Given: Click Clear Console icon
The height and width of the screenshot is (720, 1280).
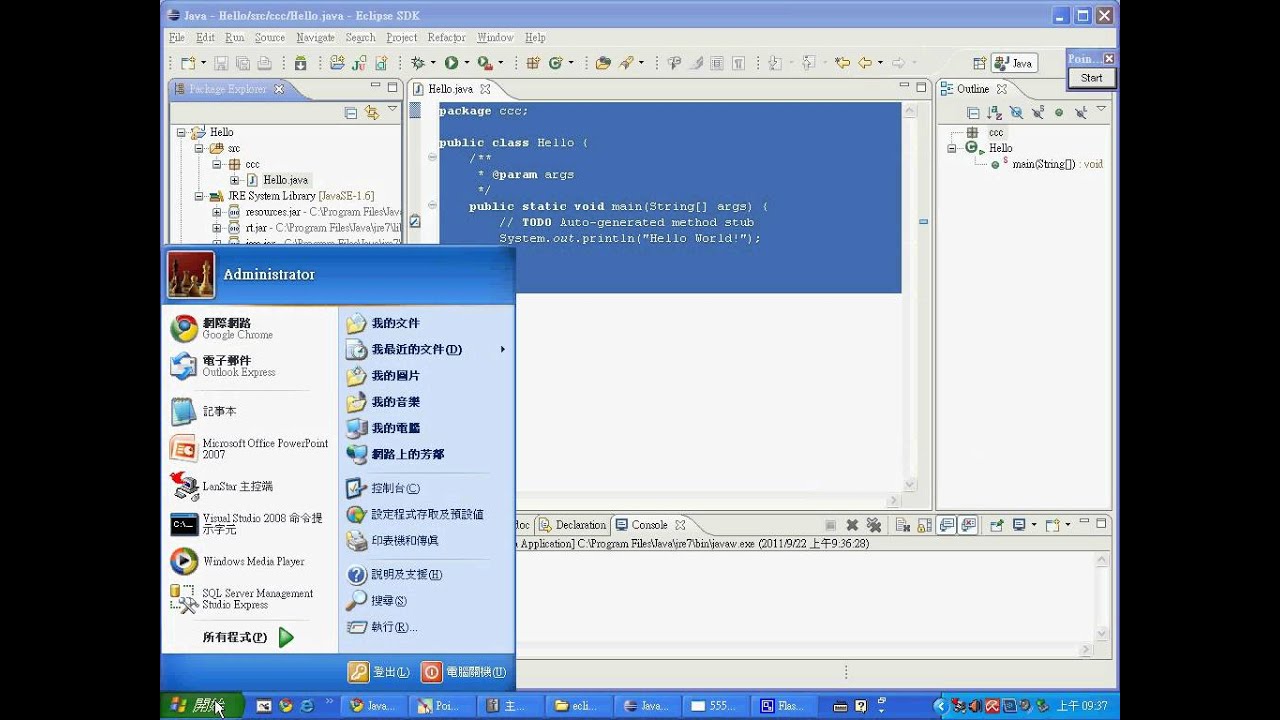Looking at the screenshot, I should (x=902, y=524).
